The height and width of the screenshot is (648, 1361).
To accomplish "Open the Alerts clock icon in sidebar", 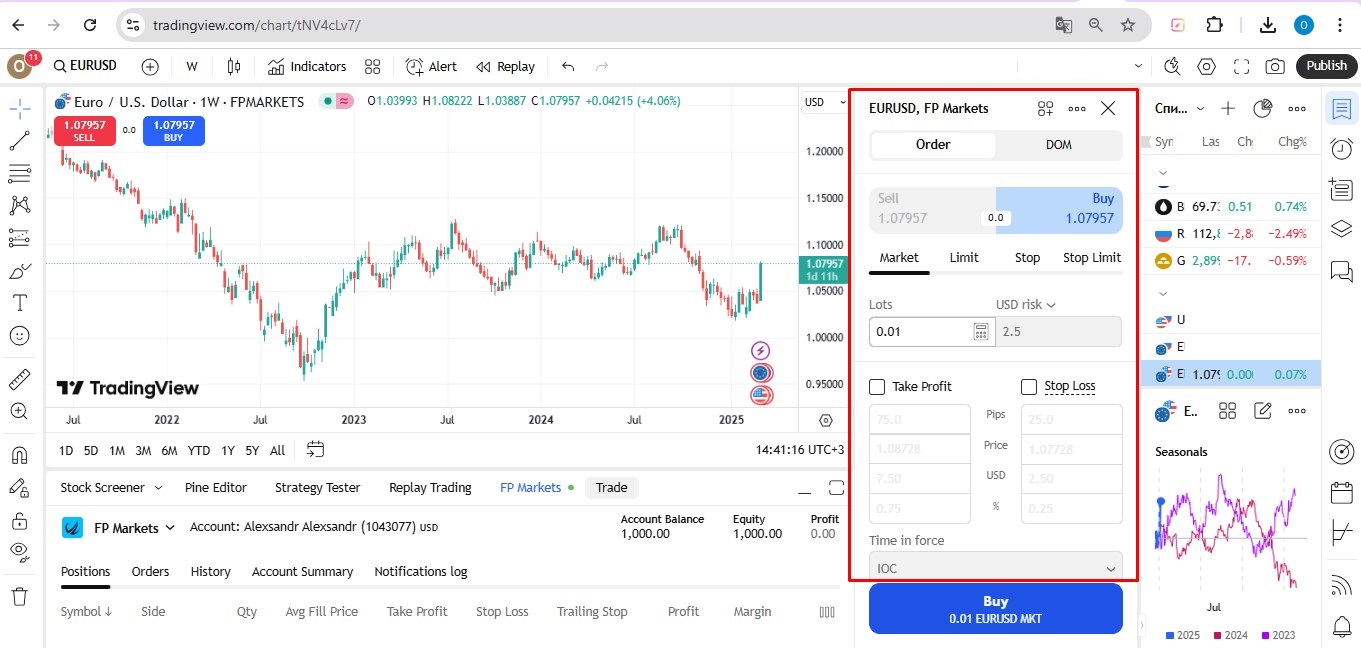I will pos(1342,149).
